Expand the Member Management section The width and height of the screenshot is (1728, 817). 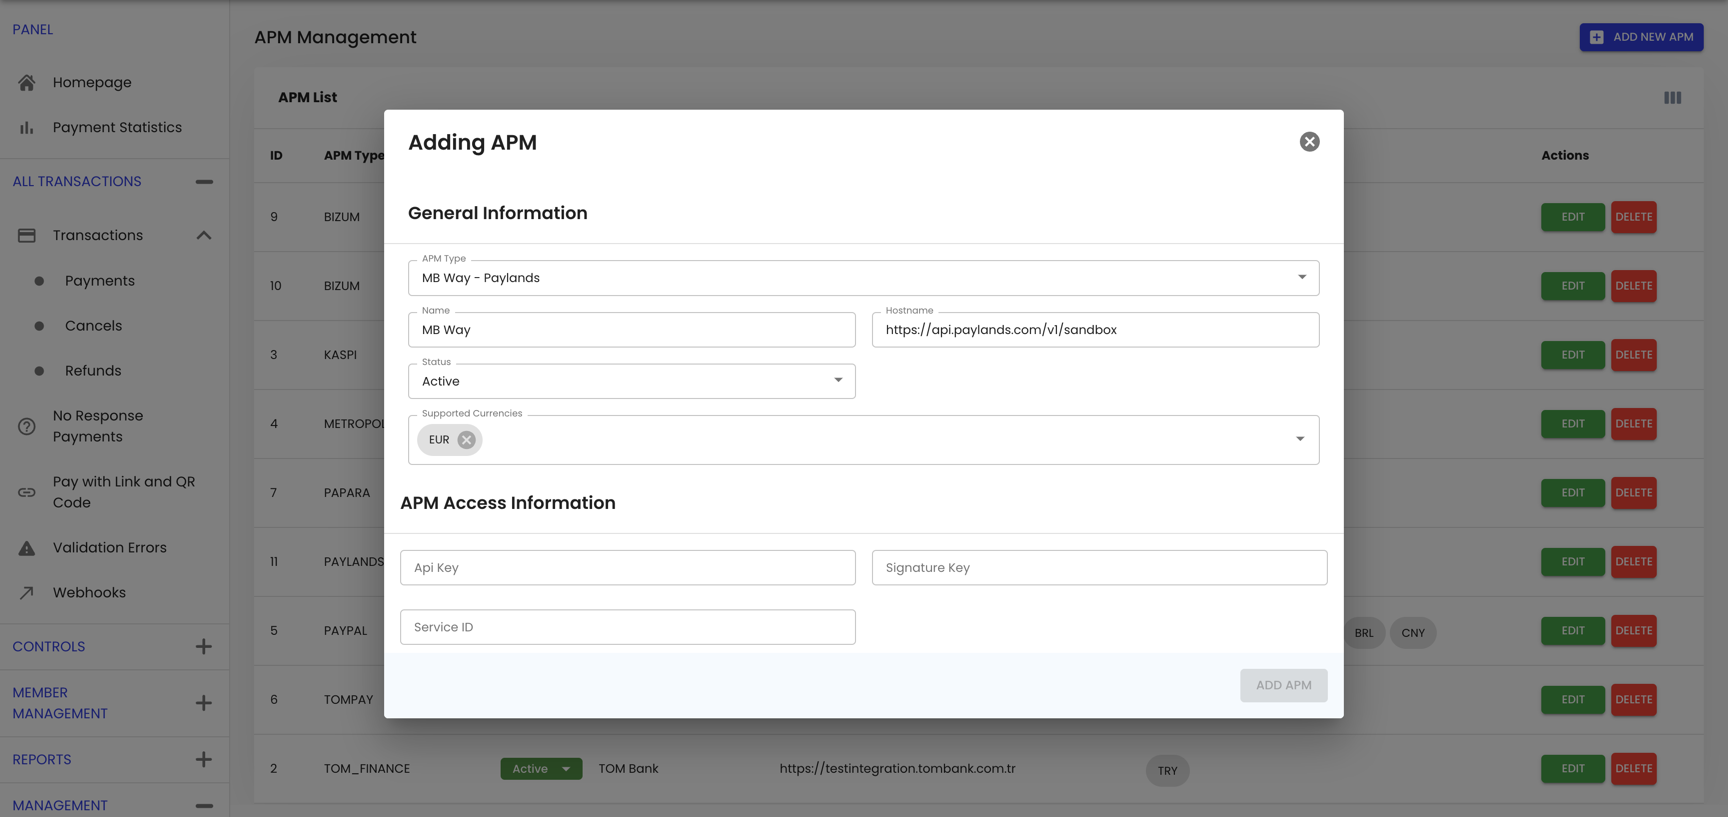click(x=204, y=703)
